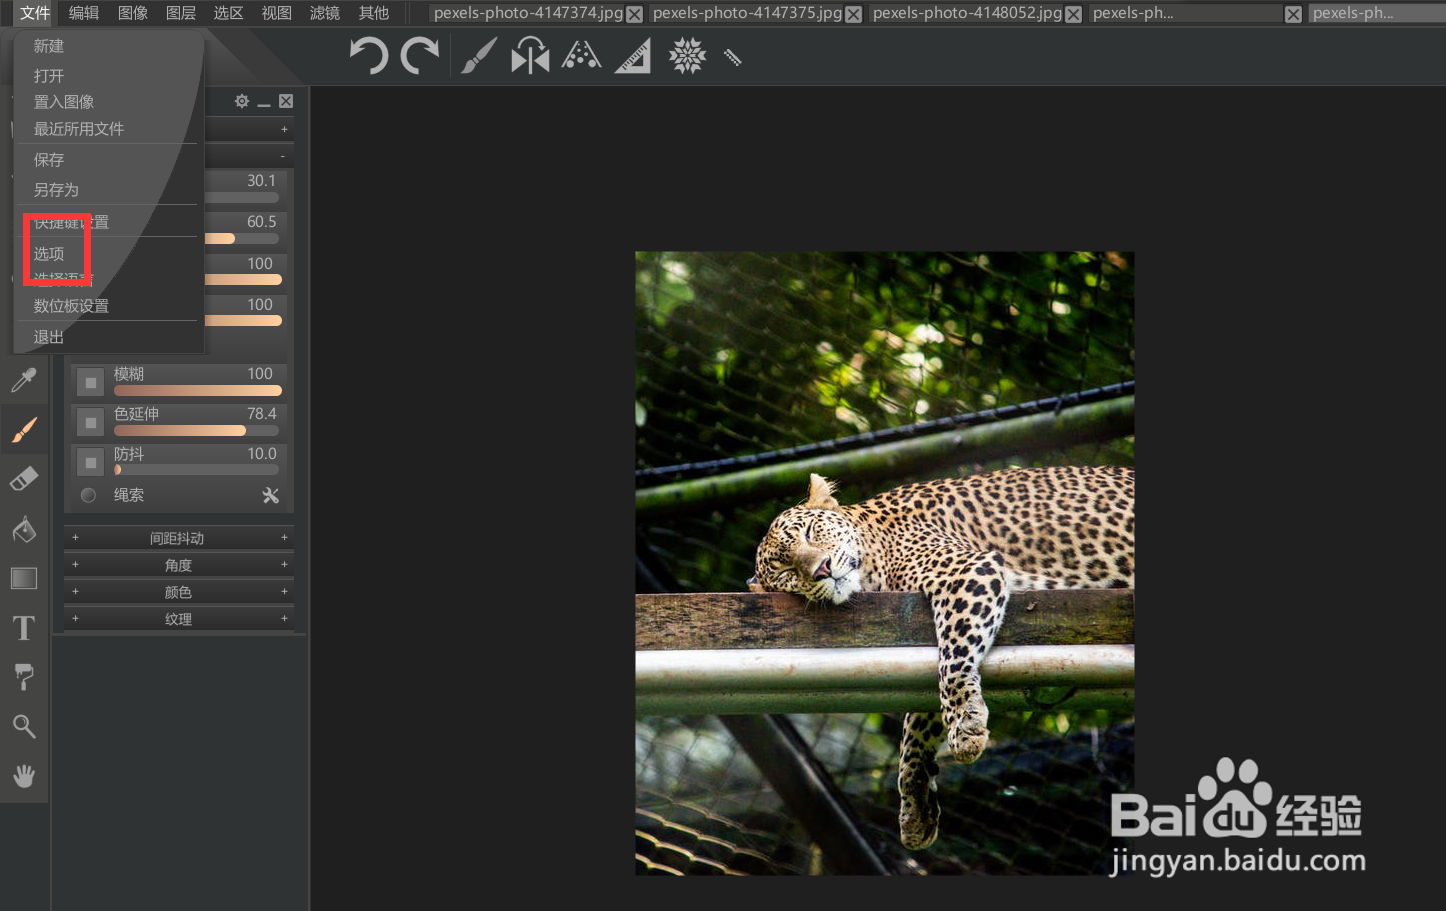
Task: Collapse the open section using the minus sign
Action: click(x=283, y=156)
